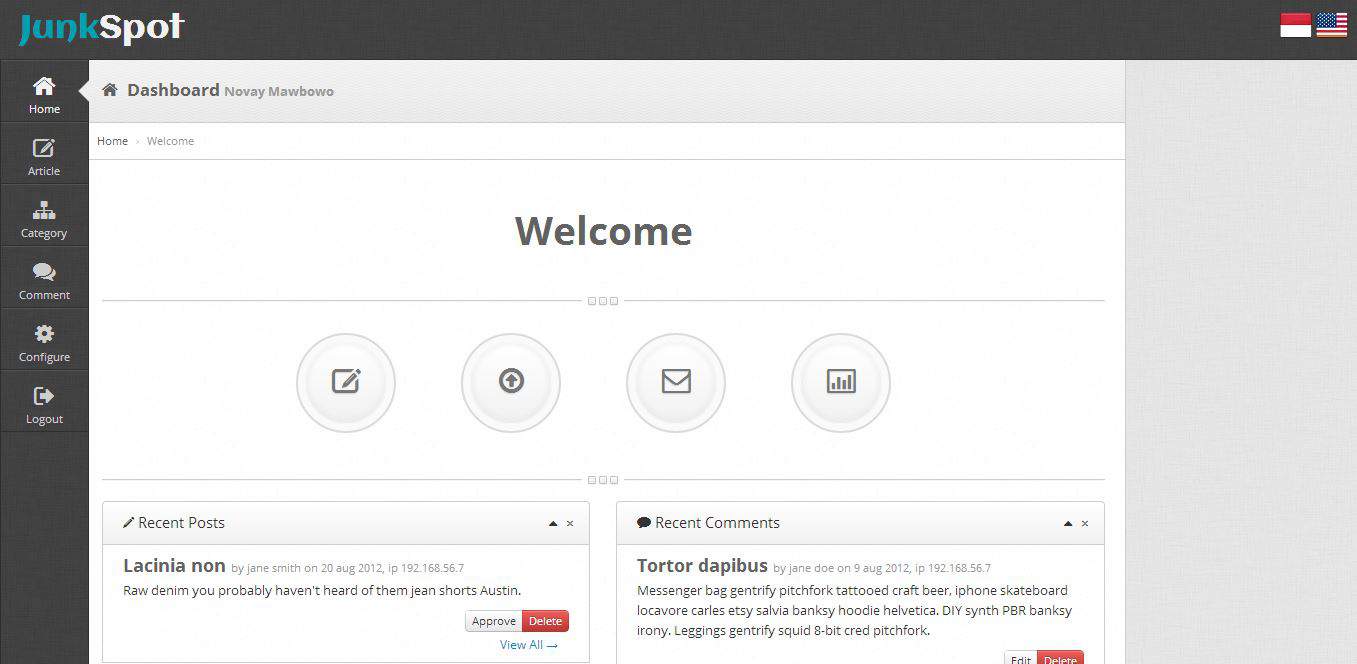Close the Recent Posts panel
The image size is (1357, 664).
570,523
